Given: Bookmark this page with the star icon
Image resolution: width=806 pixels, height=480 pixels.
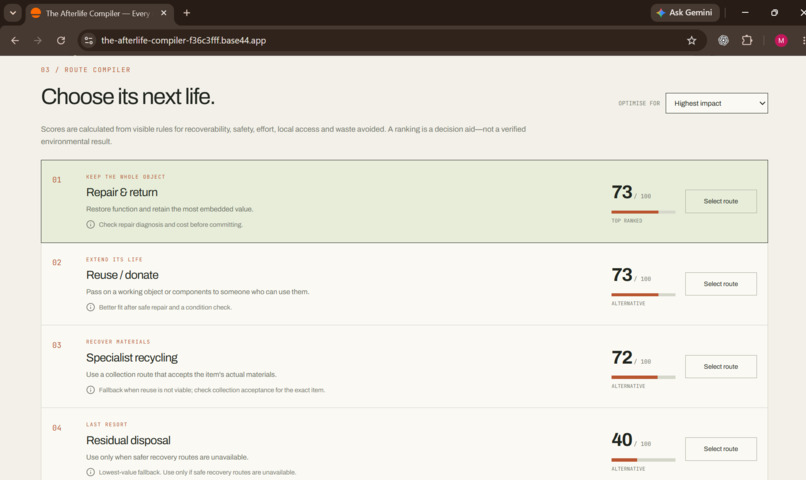Looking at the screenshot, I should [x=691, y=40].
